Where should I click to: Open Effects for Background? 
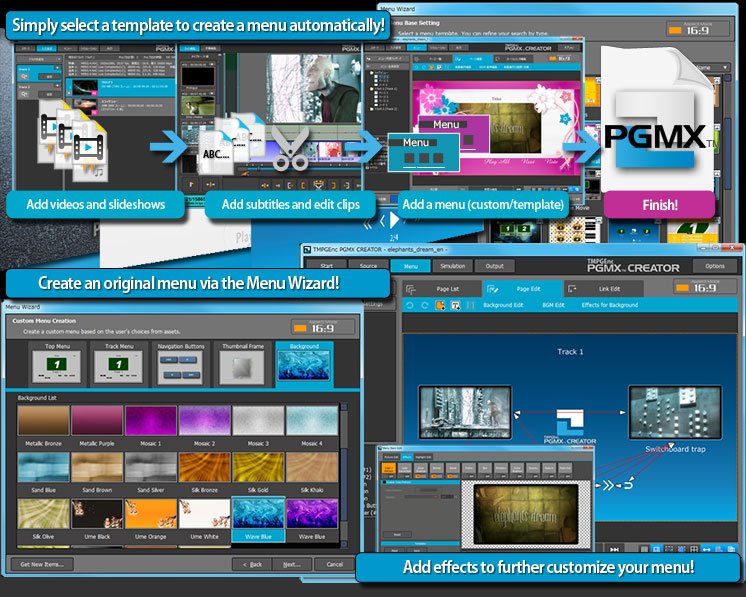coord(609,305)
